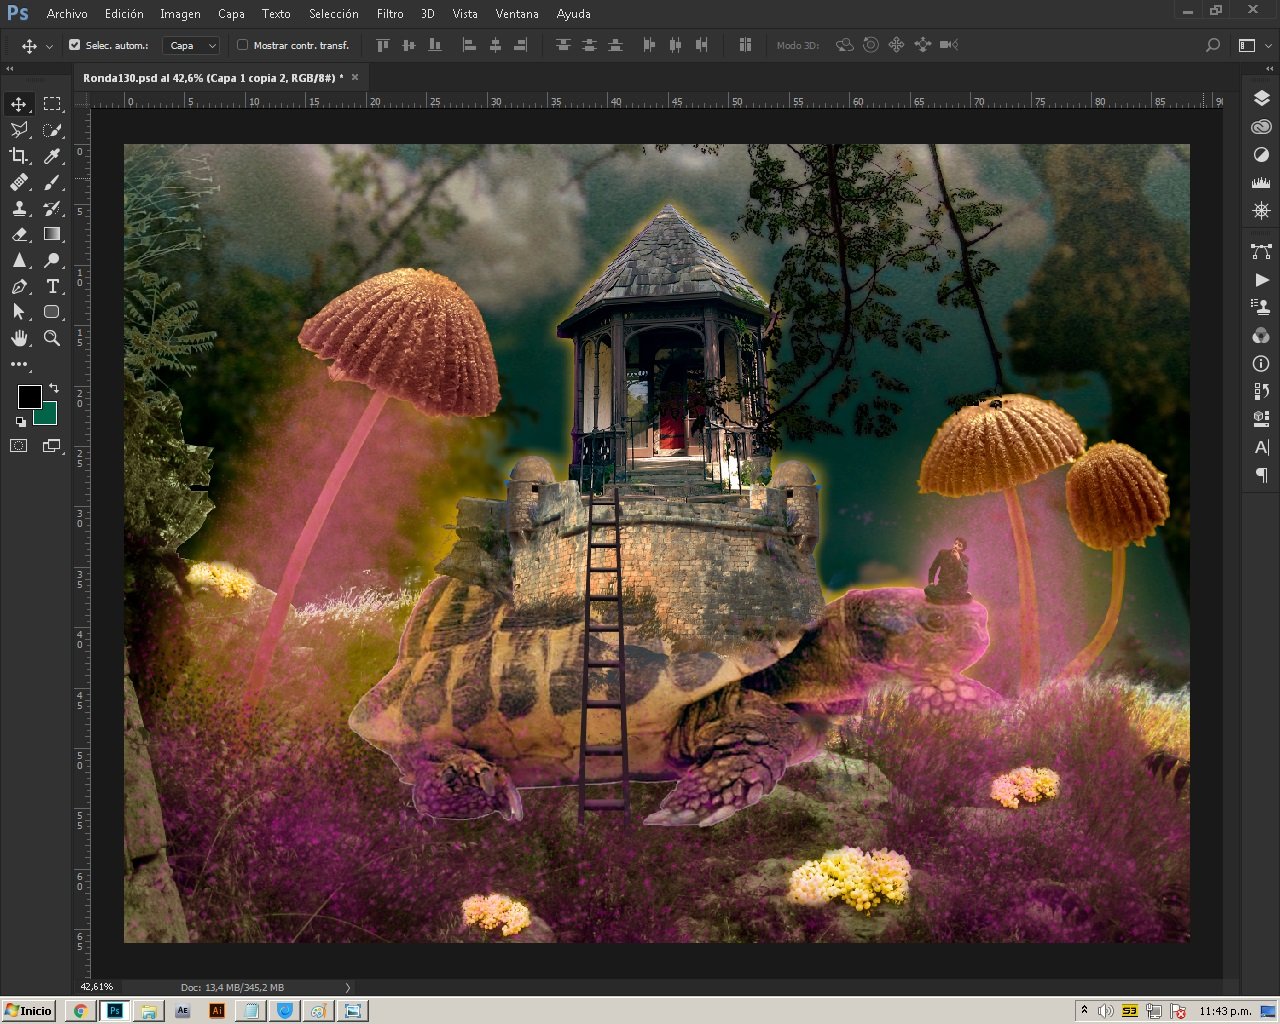This screenshot has height=1024, width=1280.
Task: Open Chrome from the taskbar
Action: click(80, 1011)
